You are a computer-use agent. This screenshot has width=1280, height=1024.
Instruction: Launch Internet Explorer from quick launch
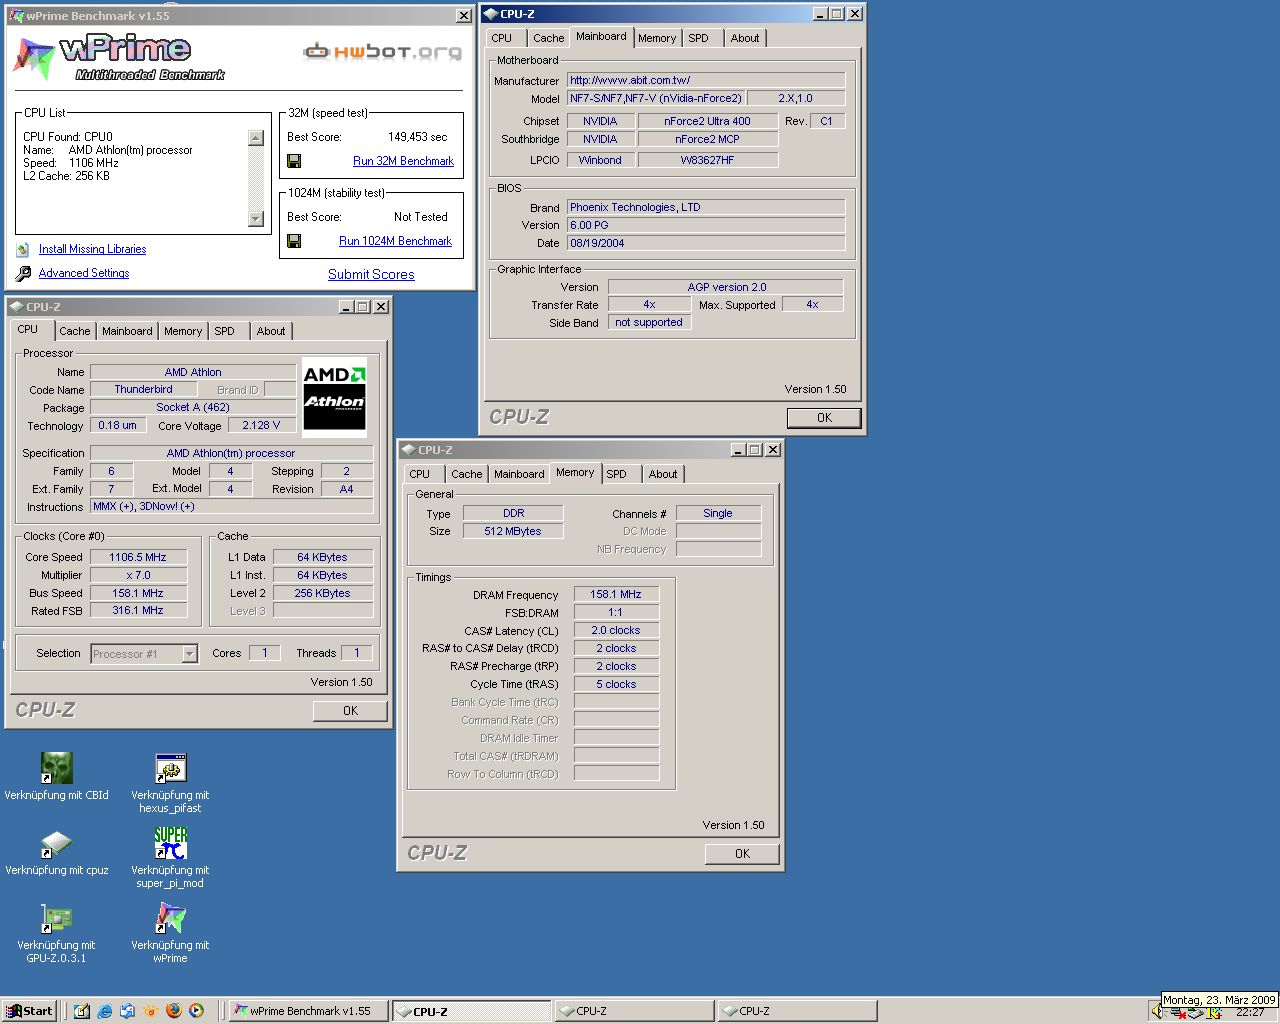point(105,1011)
